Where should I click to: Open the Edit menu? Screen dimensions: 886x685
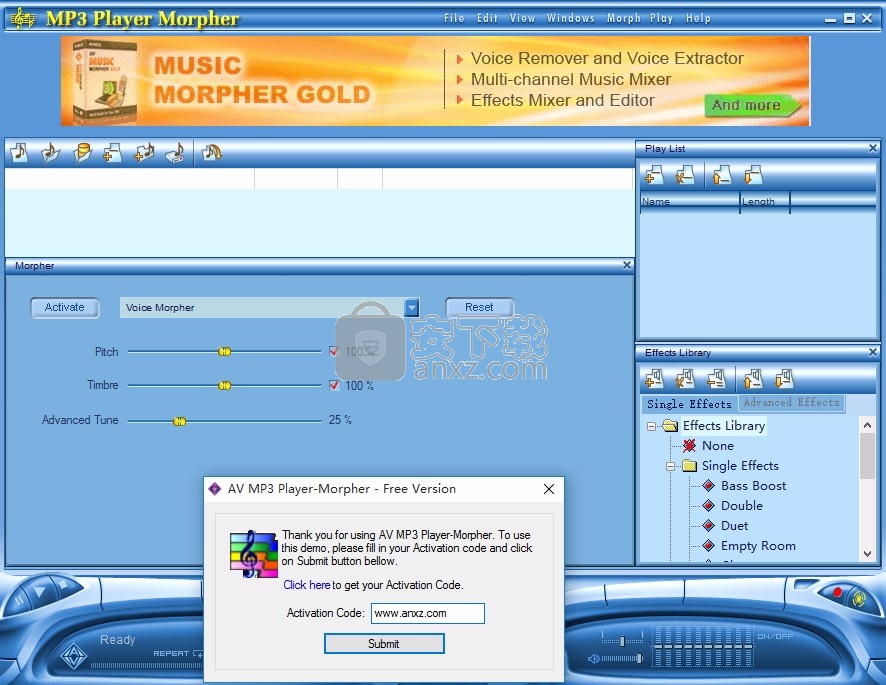487,18
